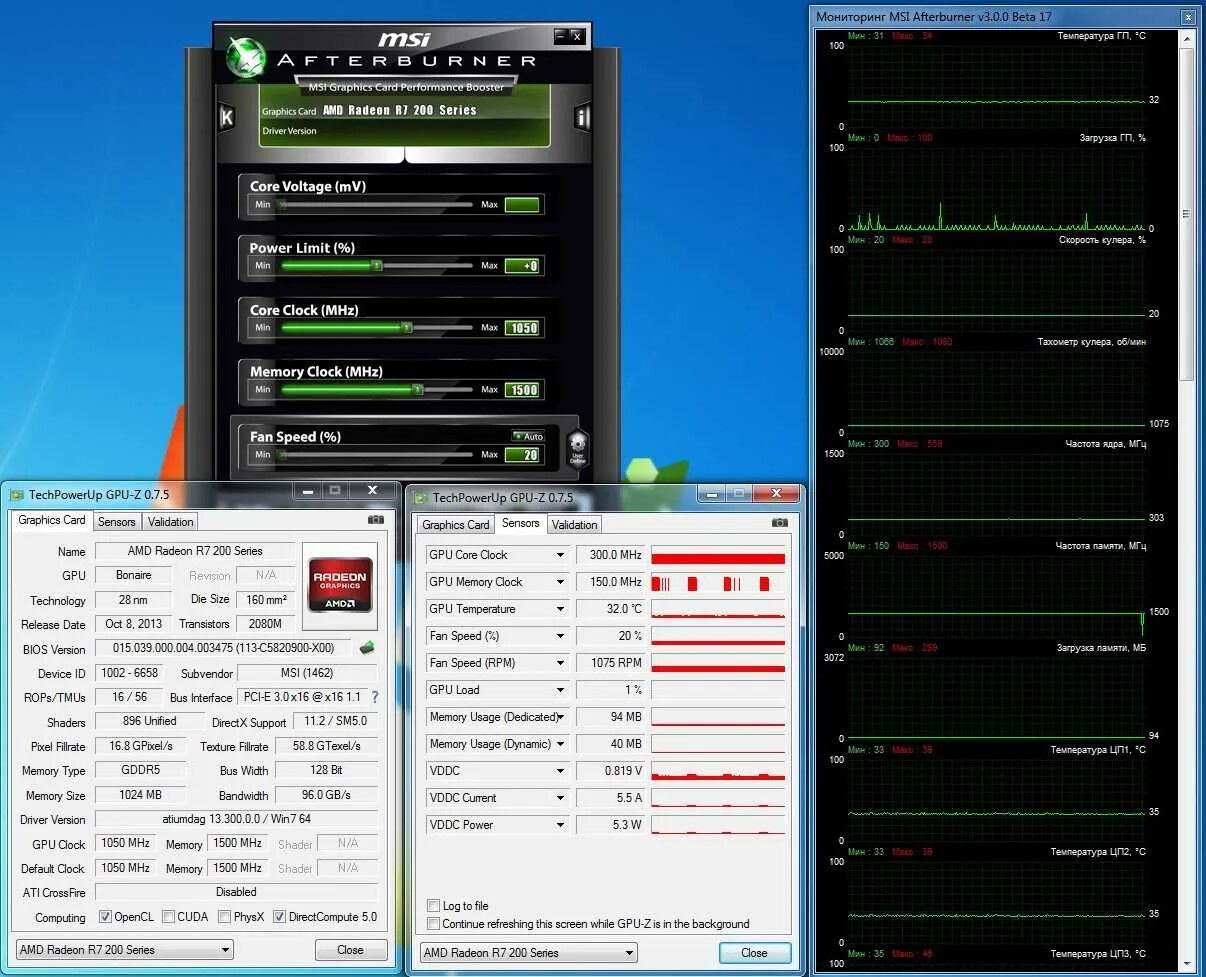This screenshot has width=1206, height=977.
Task: Click the title bar icon of the Graphics Card GPU-Z window
Action: [16, 494]
